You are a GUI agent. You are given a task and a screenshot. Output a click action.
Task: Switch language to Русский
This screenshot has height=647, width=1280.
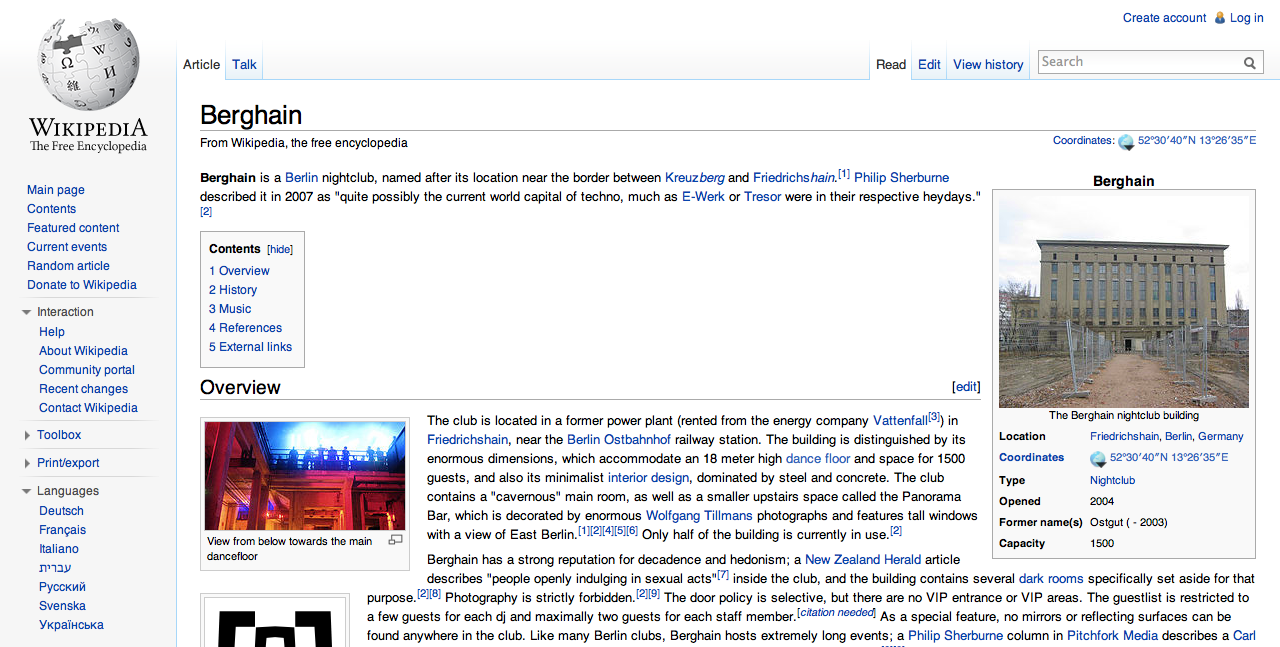[62, 587]
